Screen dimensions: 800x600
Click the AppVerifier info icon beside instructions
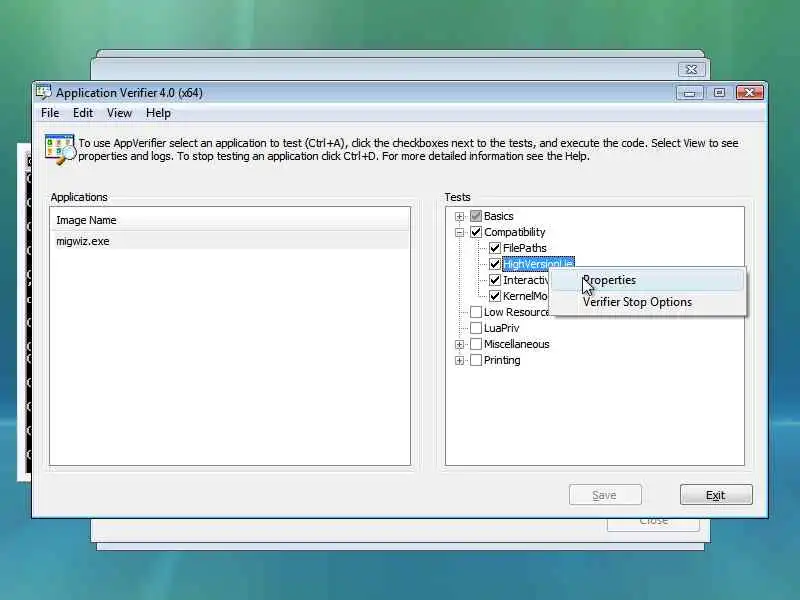[60, 149]
